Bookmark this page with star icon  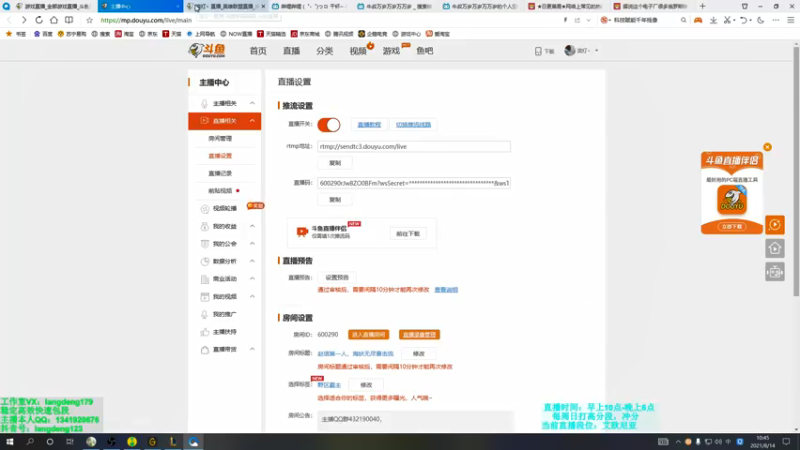89,20
